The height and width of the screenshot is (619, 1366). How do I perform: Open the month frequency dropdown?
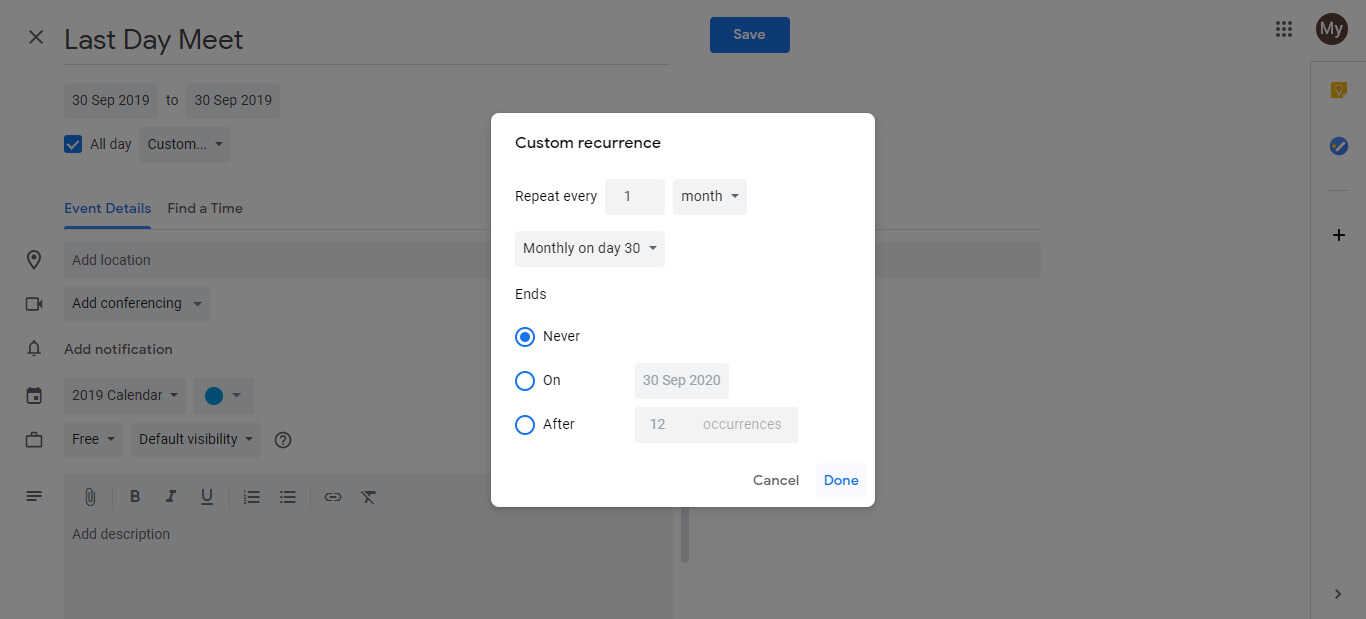[x=710, y=196]
